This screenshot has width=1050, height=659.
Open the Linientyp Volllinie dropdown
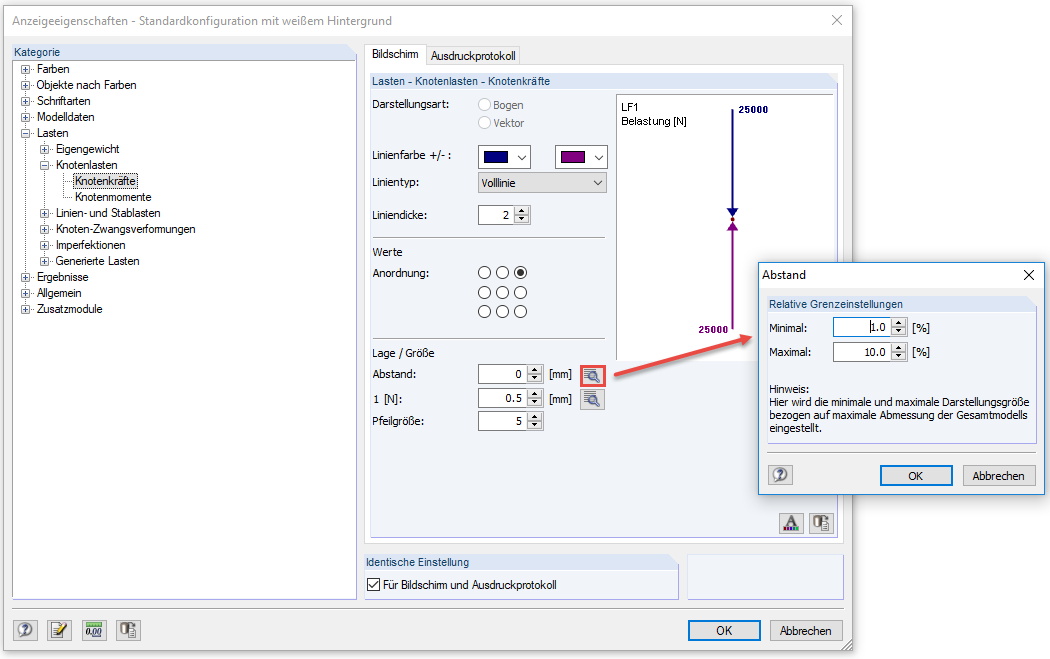[x=542, y=183]
